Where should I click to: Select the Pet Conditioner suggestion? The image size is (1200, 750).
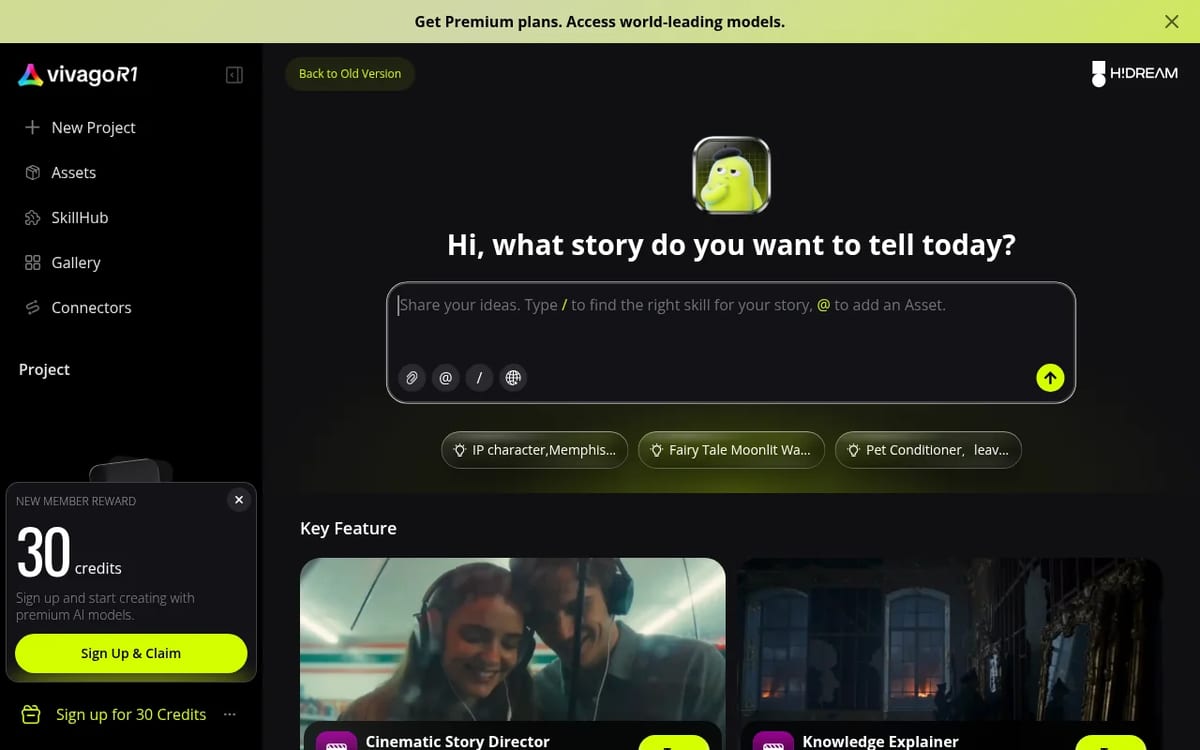[x=929, y=450]
